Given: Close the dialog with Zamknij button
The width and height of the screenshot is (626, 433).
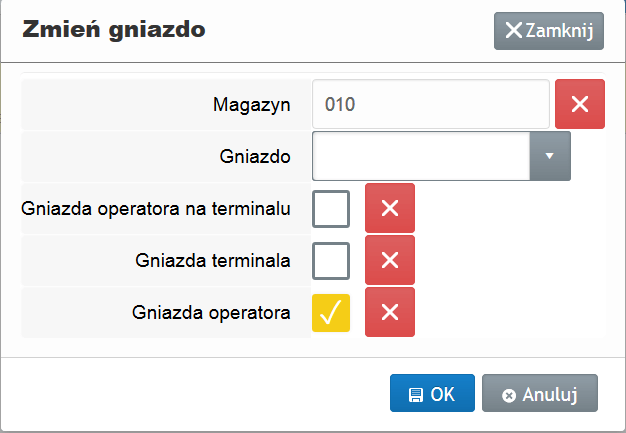Looking at the screenshot, I should point(549,31).
